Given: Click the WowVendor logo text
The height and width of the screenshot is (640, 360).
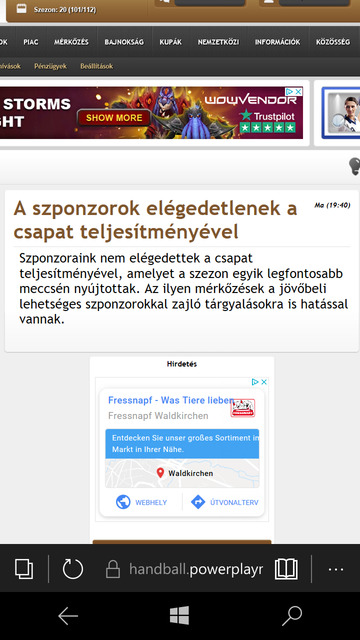Looking at the screenshot, I should tap(251, 100).
